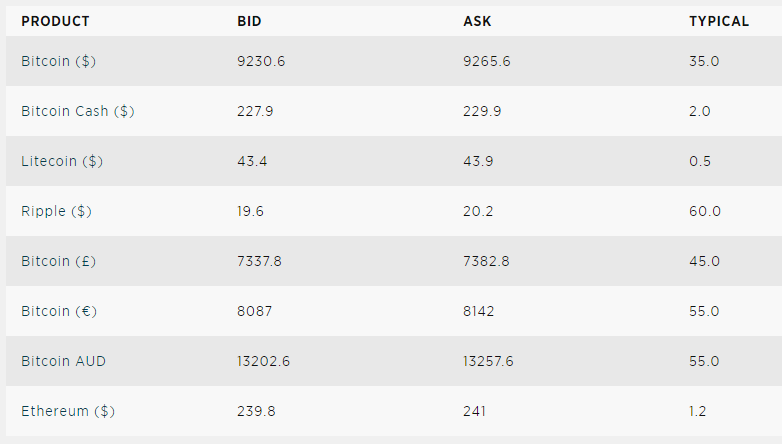
Task: Click Bitcoin Cash bid price 227.9
Action: [255, 111]
